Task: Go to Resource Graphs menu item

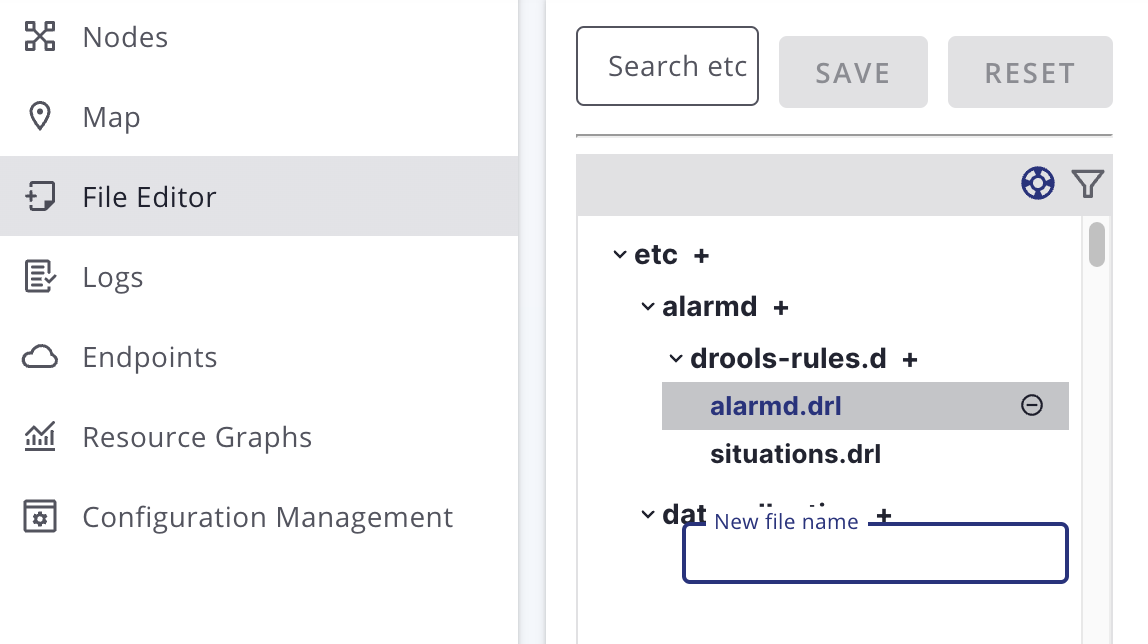Action: (x=197, y=437)
